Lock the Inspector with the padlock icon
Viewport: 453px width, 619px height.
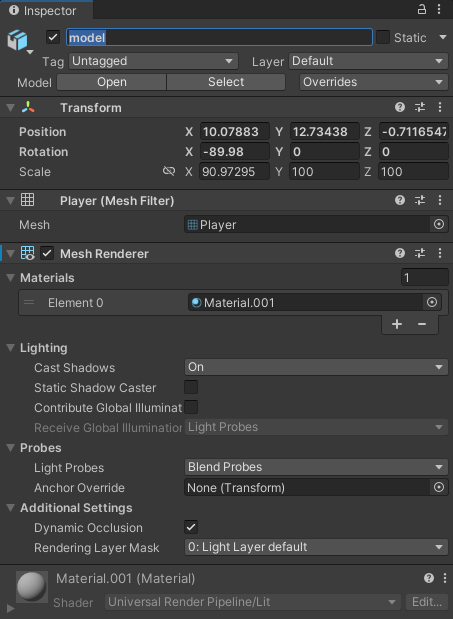pyautogui.click(x=421, y=9)
